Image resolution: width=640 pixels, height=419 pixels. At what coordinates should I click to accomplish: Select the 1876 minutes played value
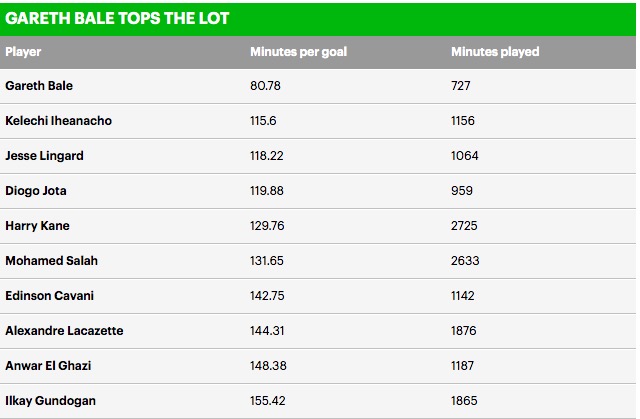(x=464, y=331)
